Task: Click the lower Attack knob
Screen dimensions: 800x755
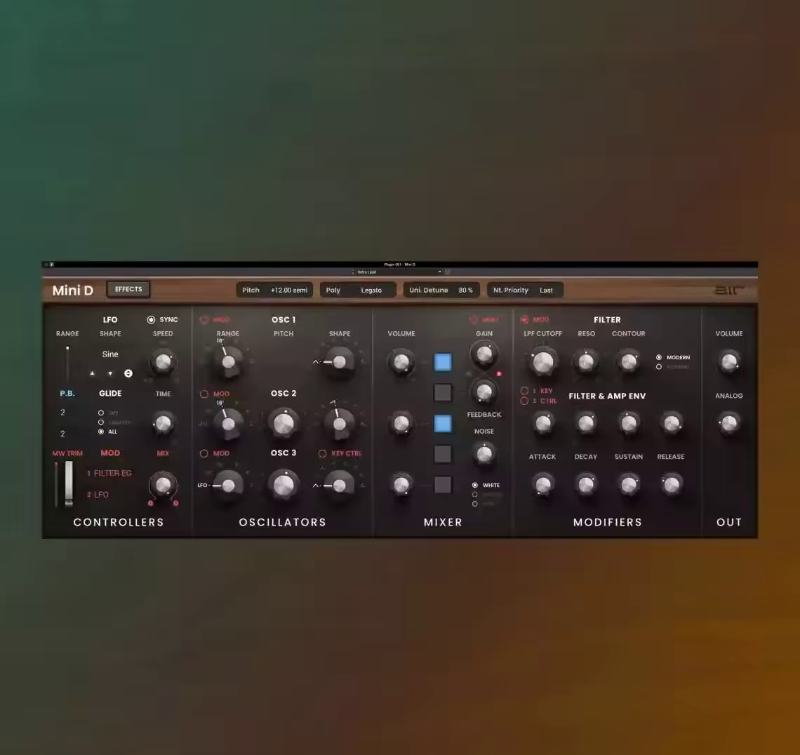Action: pos(542,484)
